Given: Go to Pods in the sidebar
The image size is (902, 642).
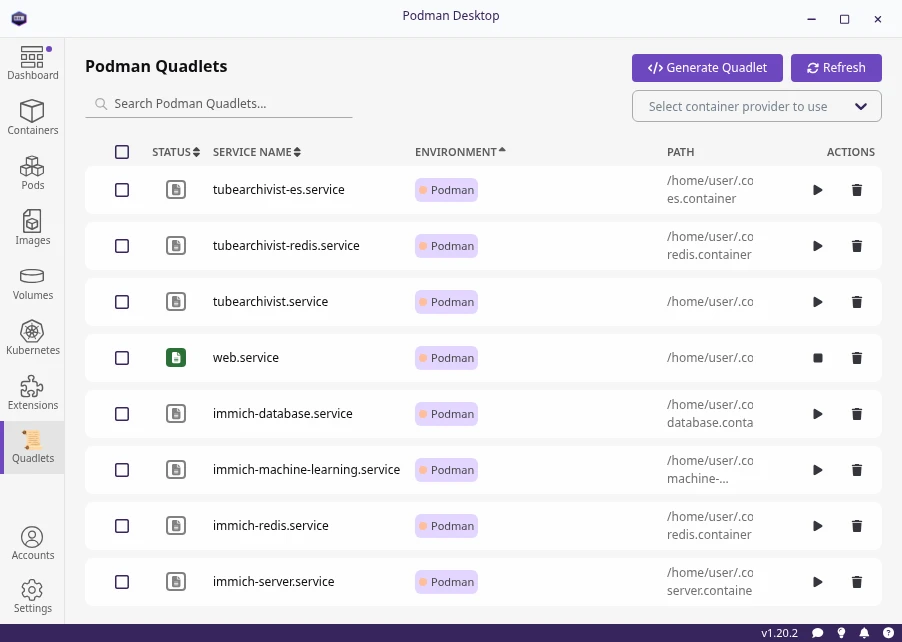Looking at the screenshot, I should [32, 172].
